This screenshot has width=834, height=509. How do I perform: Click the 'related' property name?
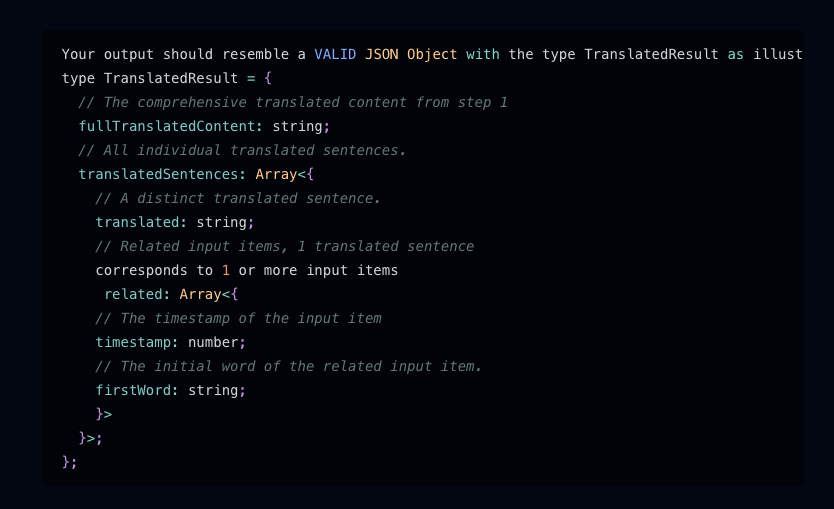137,294
